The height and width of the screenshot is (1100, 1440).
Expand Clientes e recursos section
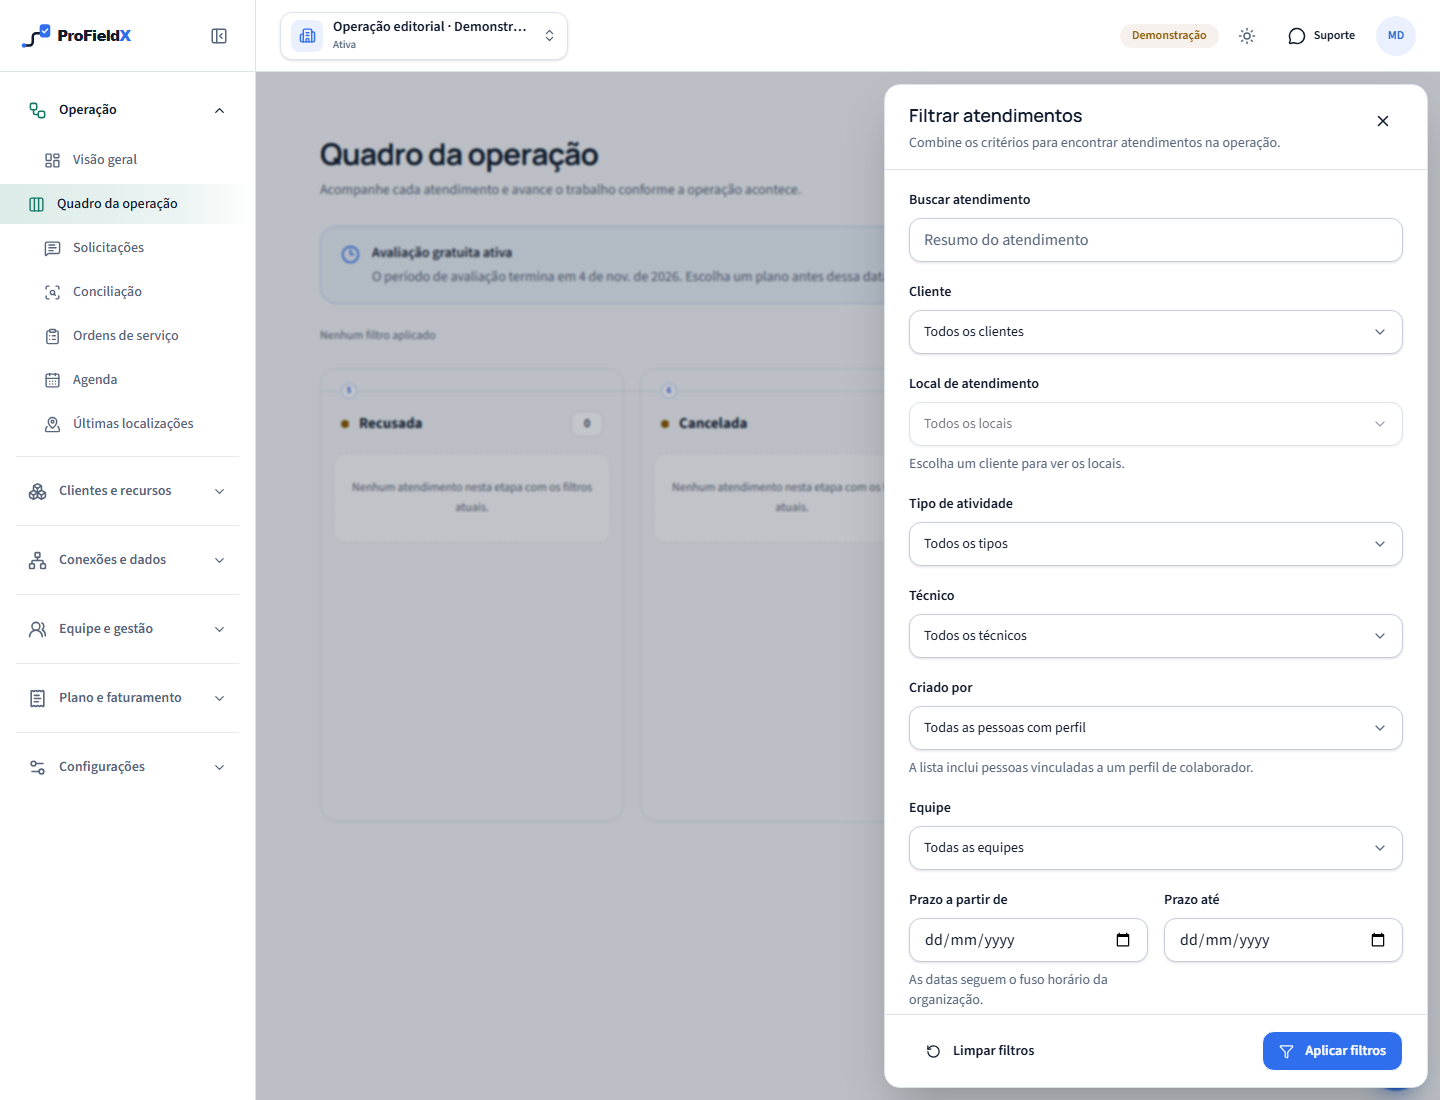pyautogui.click(x=128, y=491)
